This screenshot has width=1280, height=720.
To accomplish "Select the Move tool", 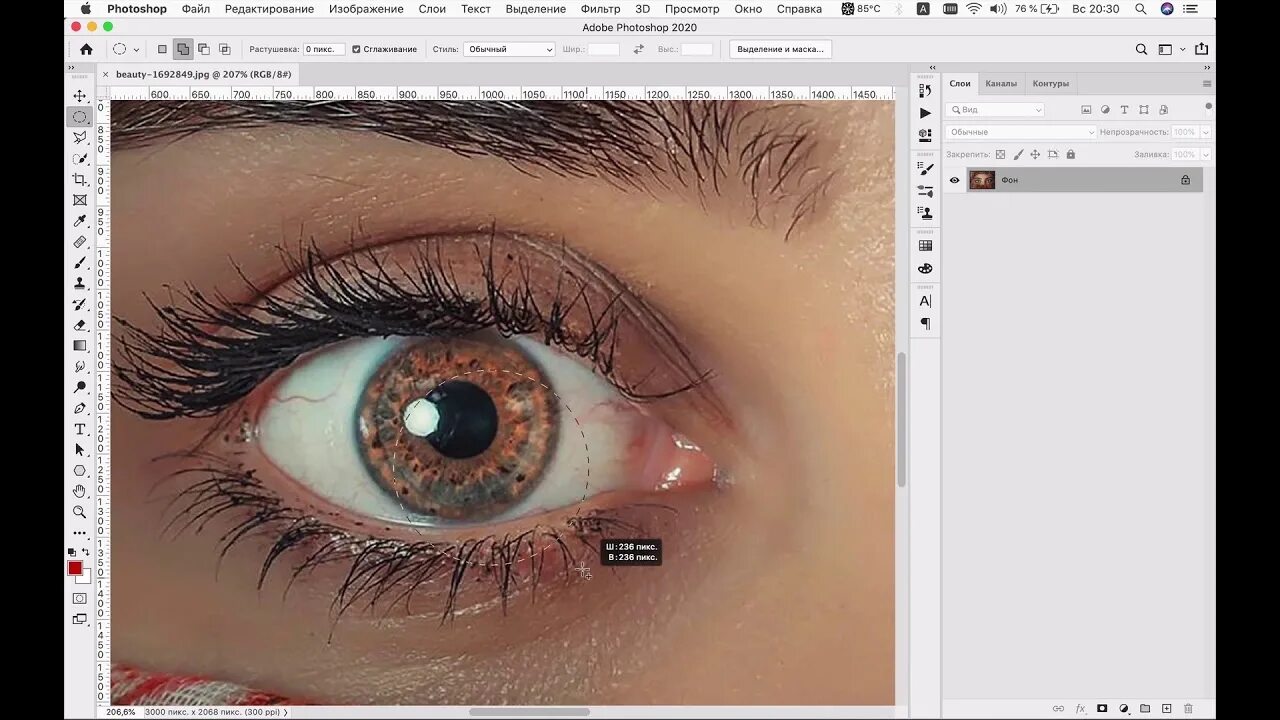I will point(80,96).
